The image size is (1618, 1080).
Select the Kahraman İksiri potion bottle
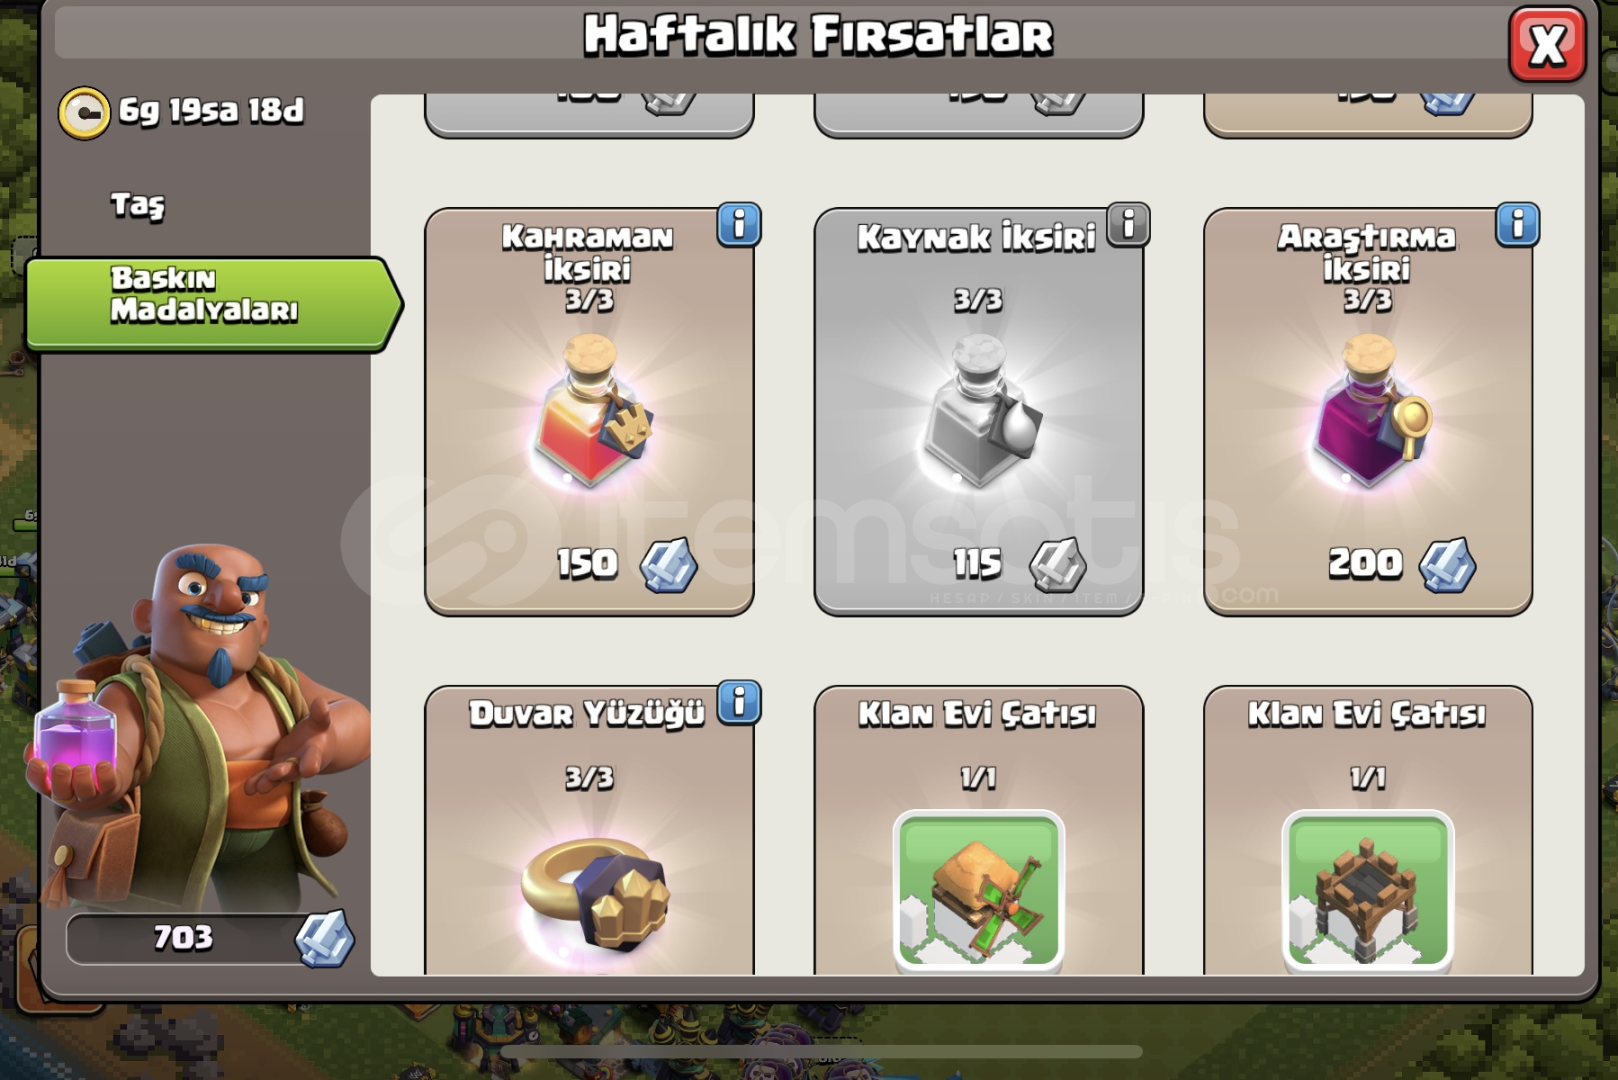click(x=591, y=413)
